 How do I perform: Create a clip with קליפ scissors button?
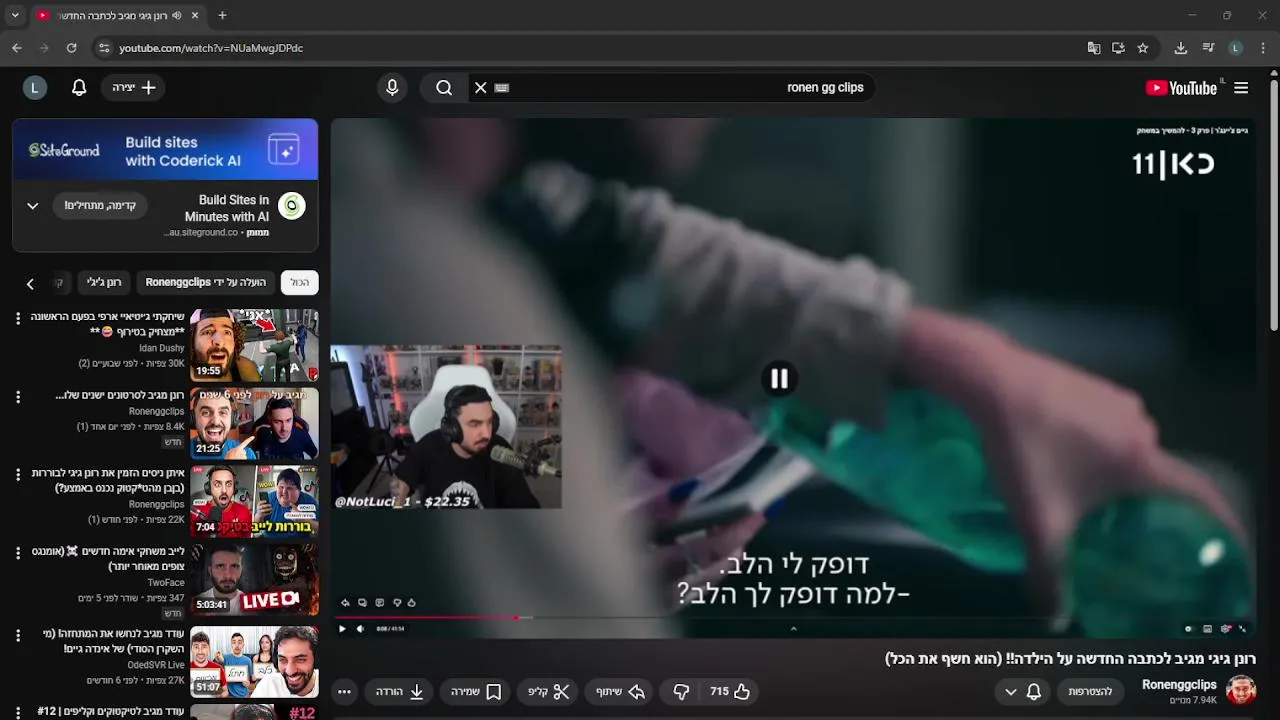549,691
